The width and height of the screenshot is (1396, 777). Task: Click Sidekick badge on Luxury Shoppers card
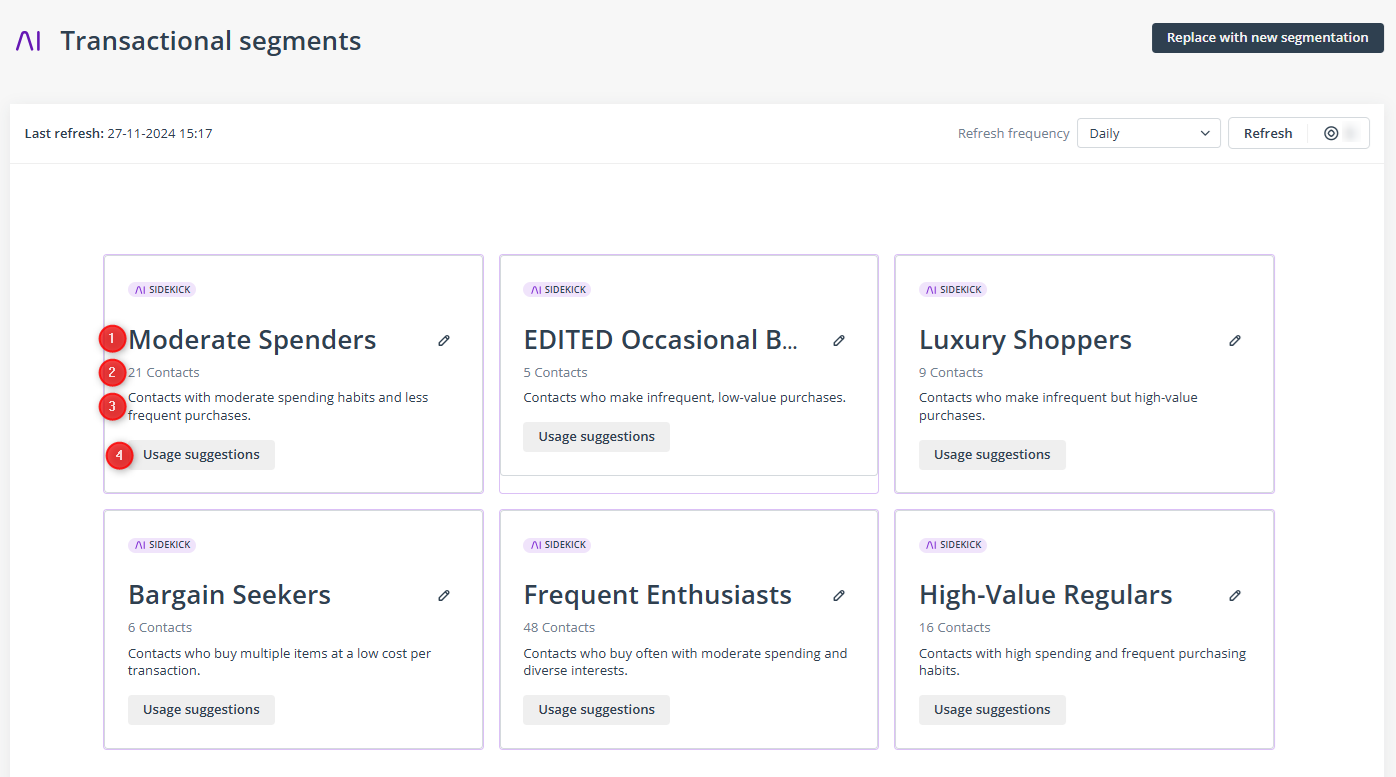click(953, 290)
